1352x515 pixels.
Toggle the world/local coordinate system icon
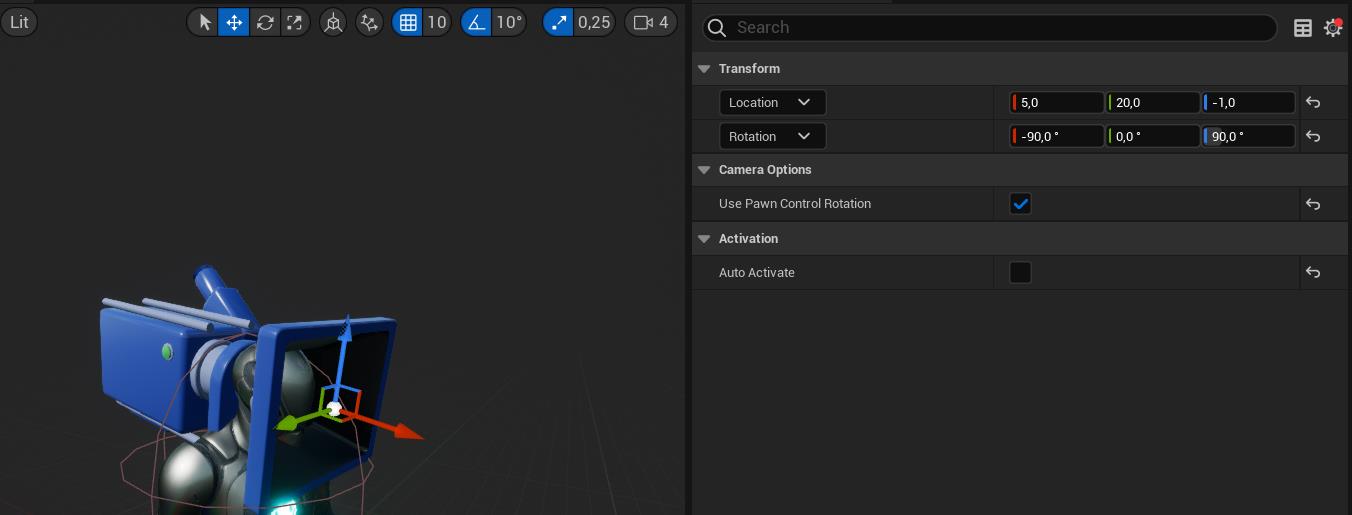coord(333,22)
